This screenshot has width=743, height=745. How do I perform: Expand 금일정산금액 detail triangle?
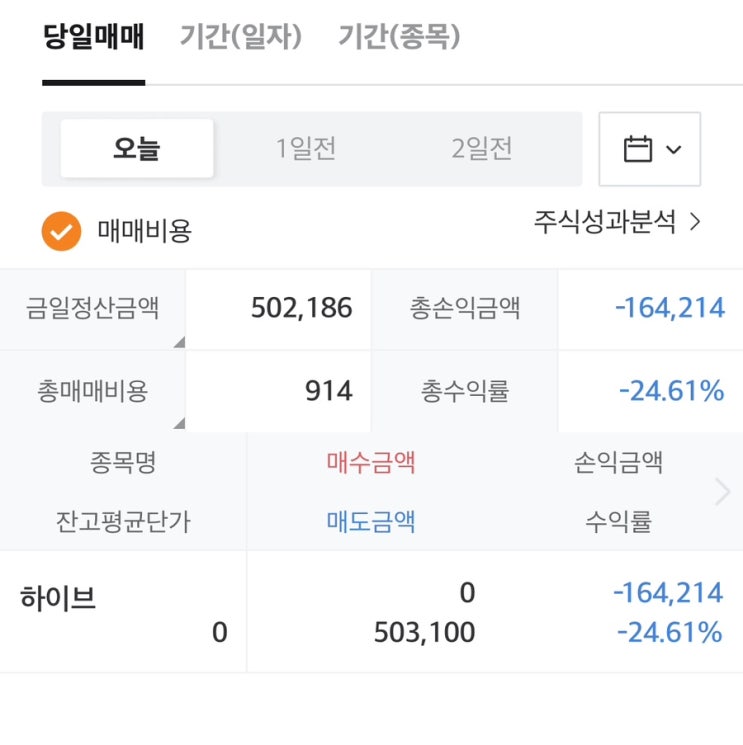(179, 343)
